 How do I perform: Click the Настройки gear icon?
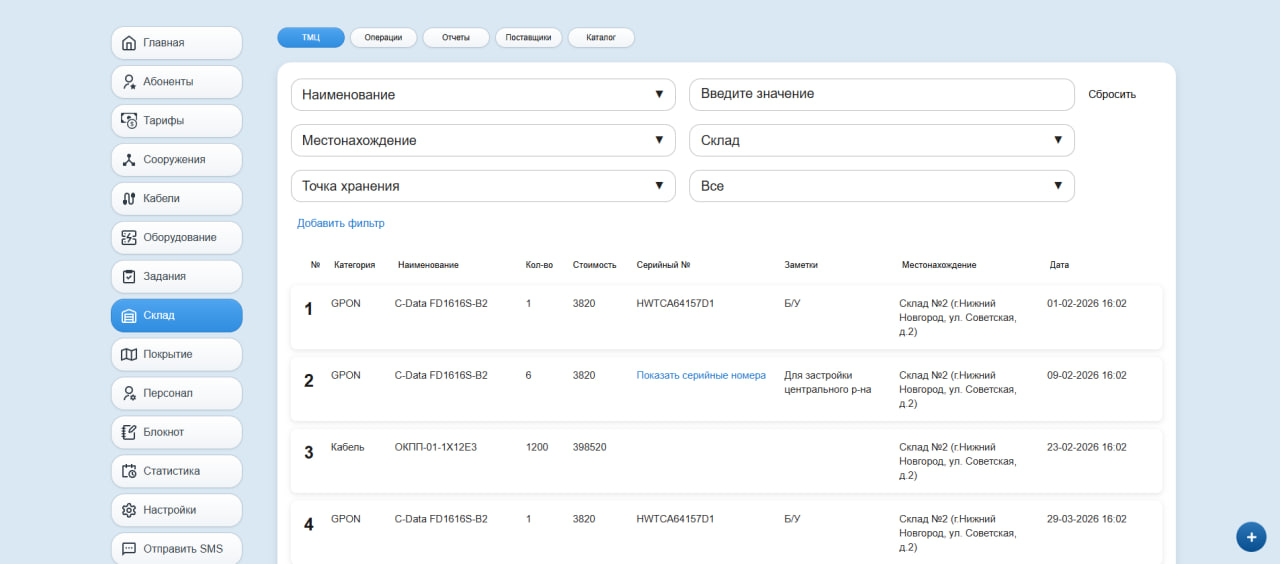point(128,511)
